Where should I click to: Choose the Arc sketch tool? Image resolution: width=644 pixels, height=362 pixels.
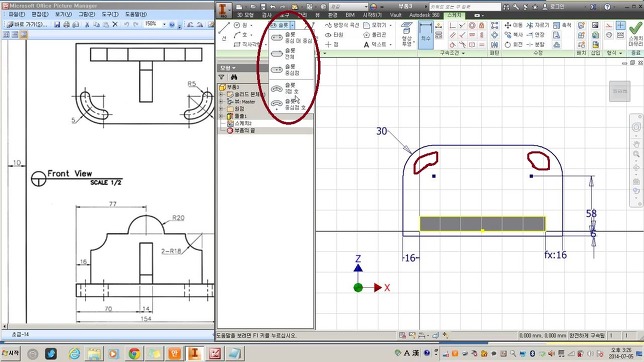242,35
